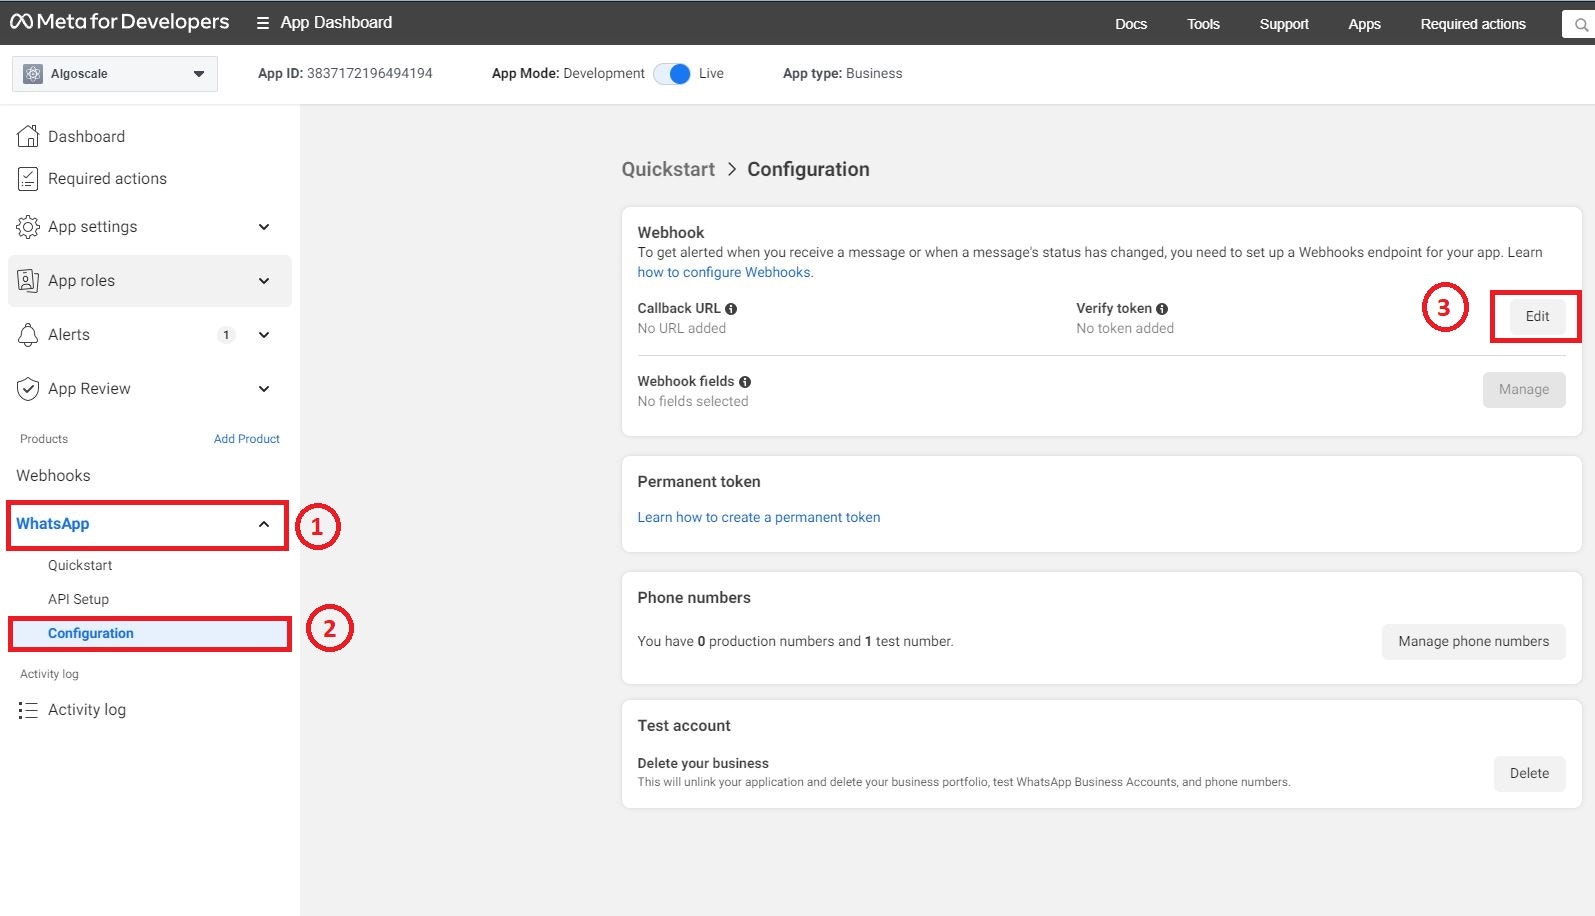This screenshot has width=1595, height=916.
Task: Click the Manage webhook fields button
Action: point(1524,390)
